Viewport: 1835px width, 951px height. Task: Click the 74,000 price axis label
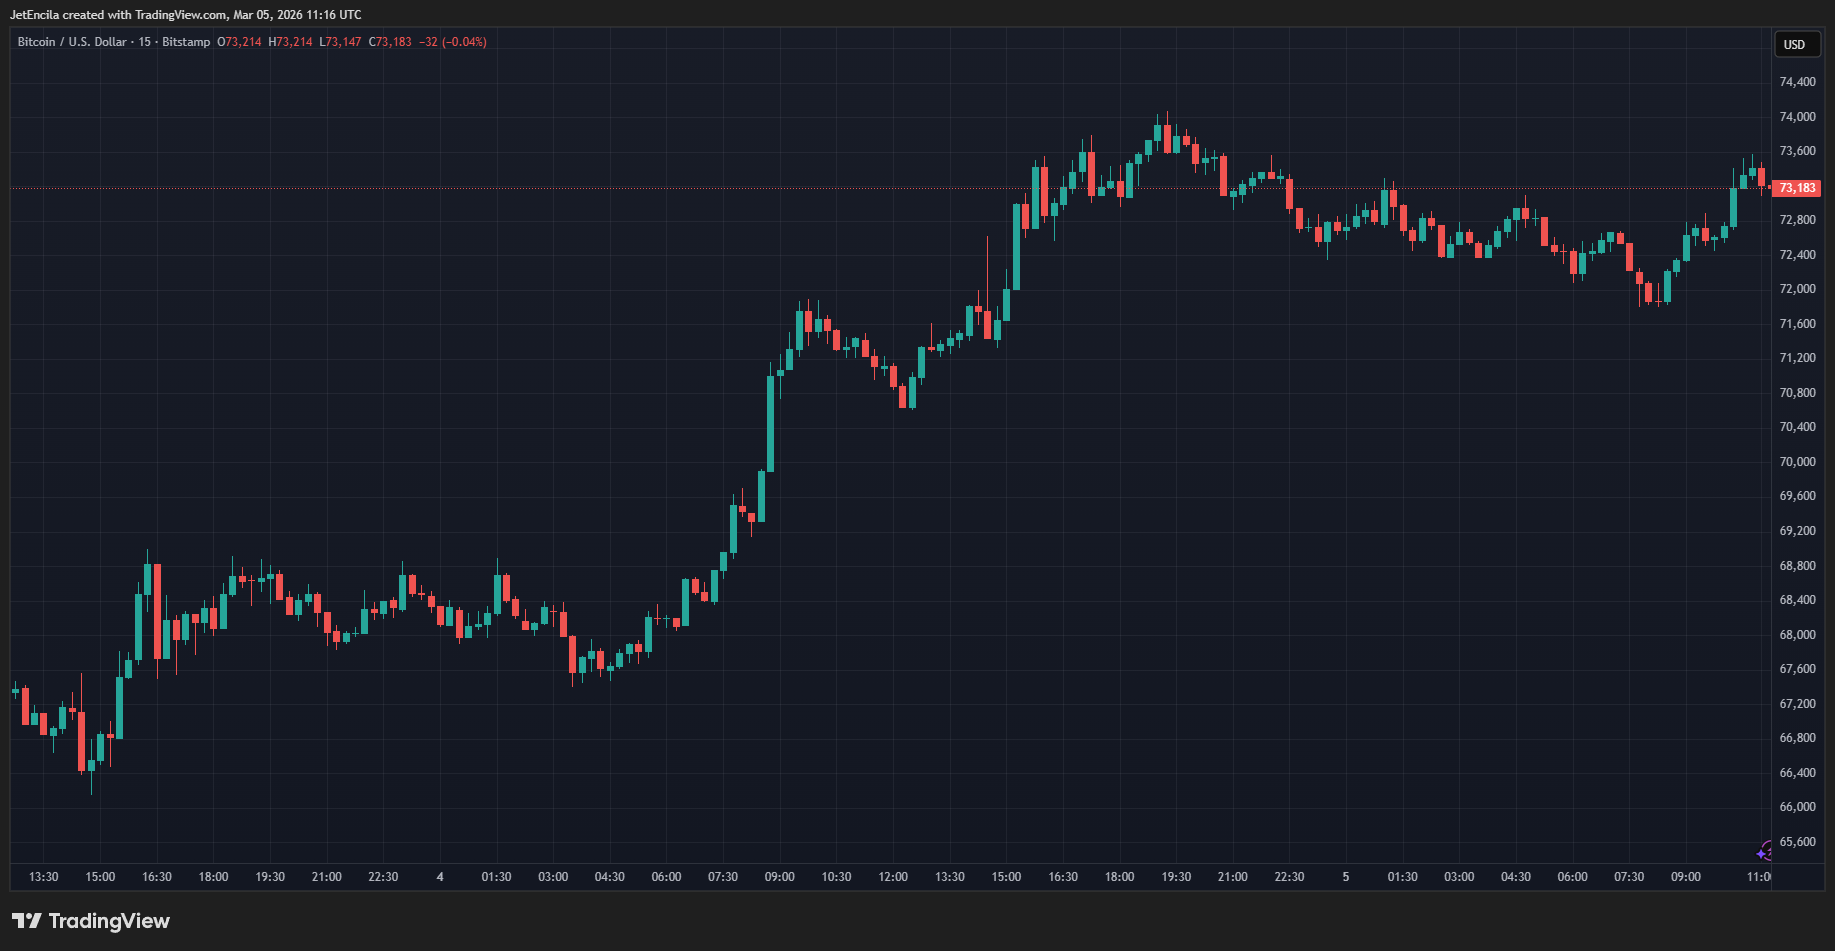[1797, 117]
